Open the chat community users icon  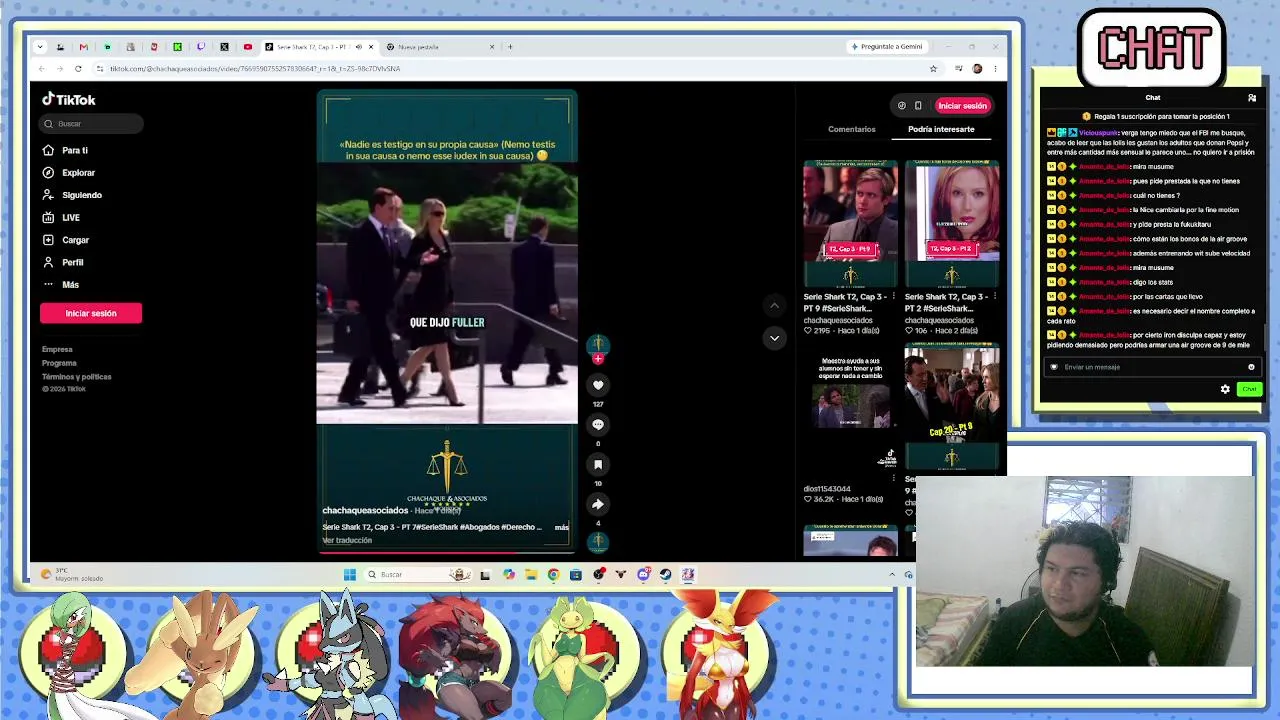coord(1252,98)
